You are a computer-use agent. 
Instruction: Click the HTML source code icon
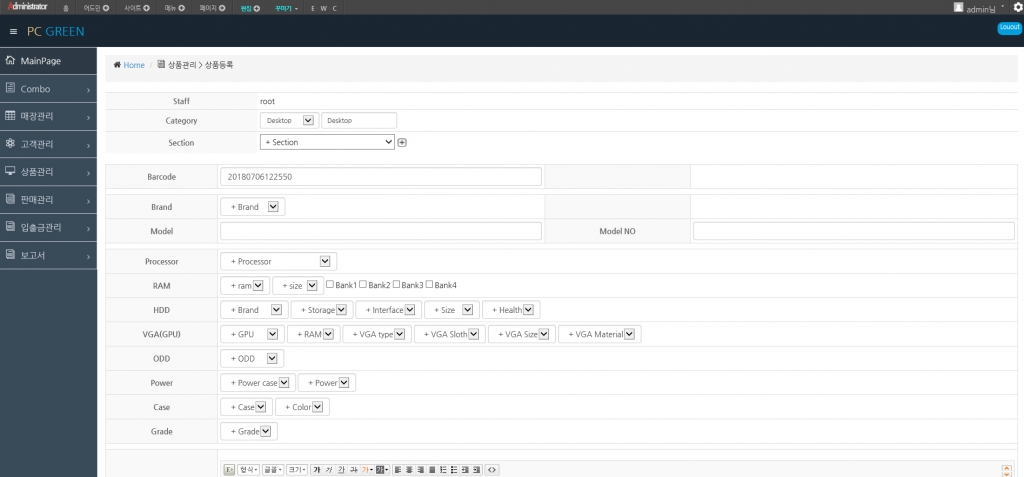[x=492, y=470]
